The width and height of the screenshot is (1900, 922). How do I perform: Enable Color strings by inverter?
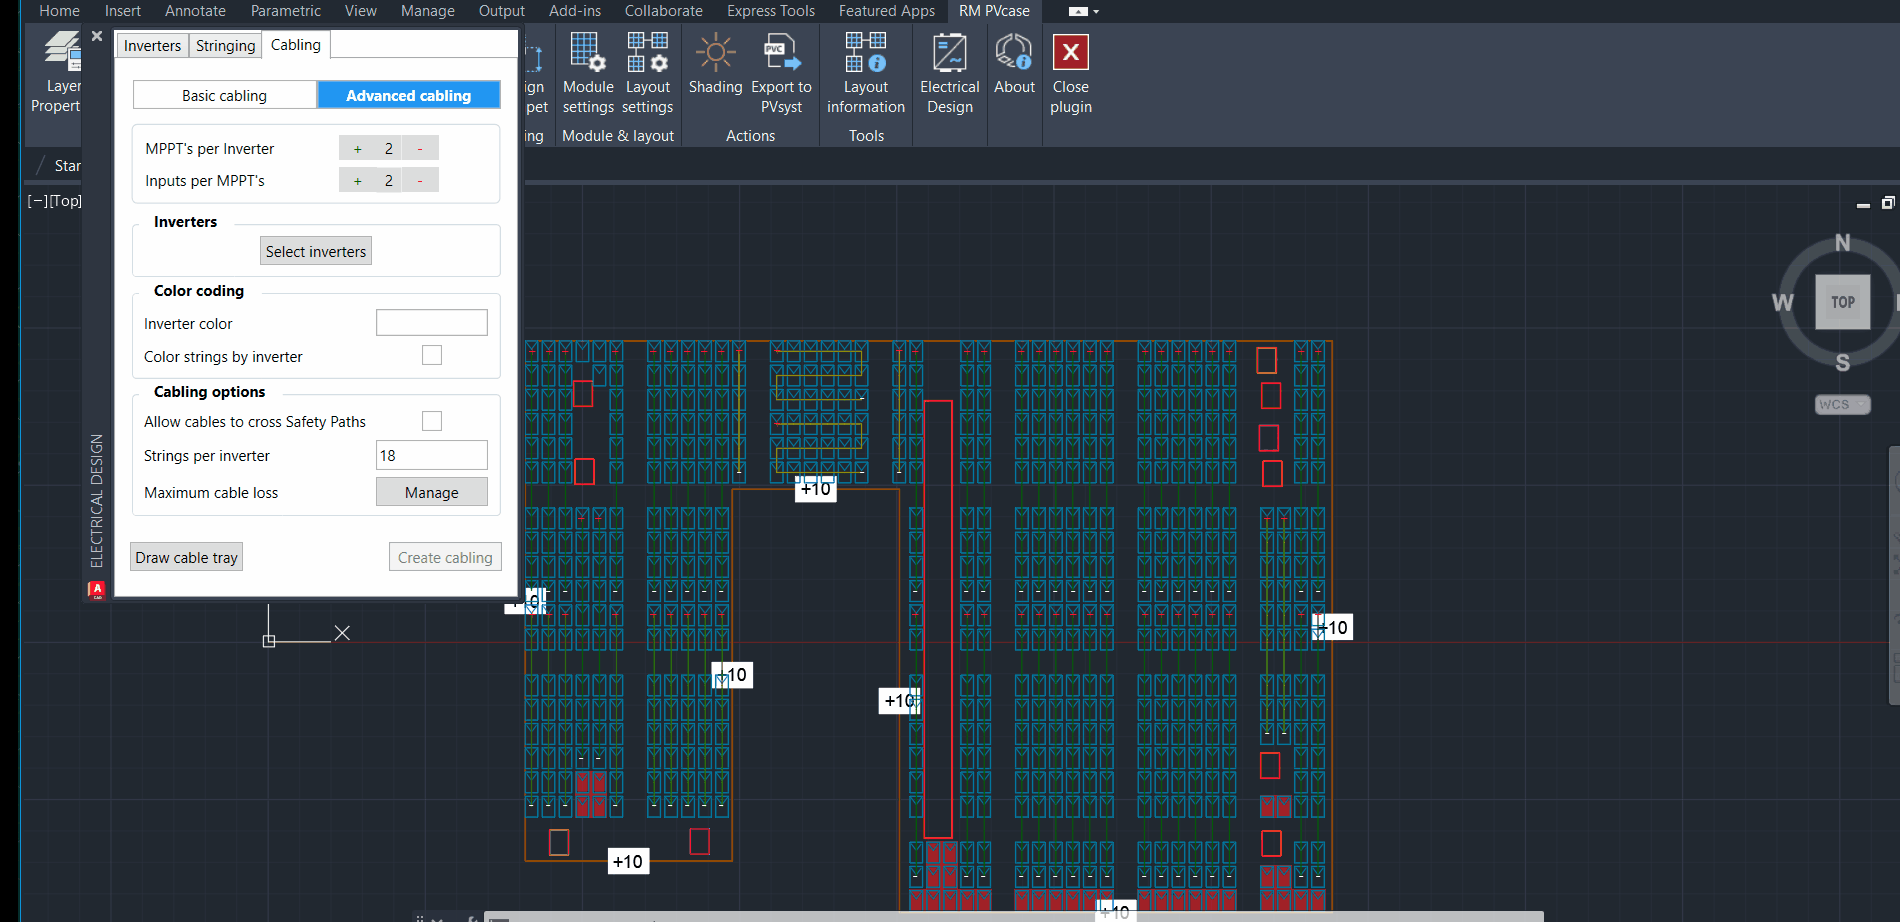click(x=432, y=355)
